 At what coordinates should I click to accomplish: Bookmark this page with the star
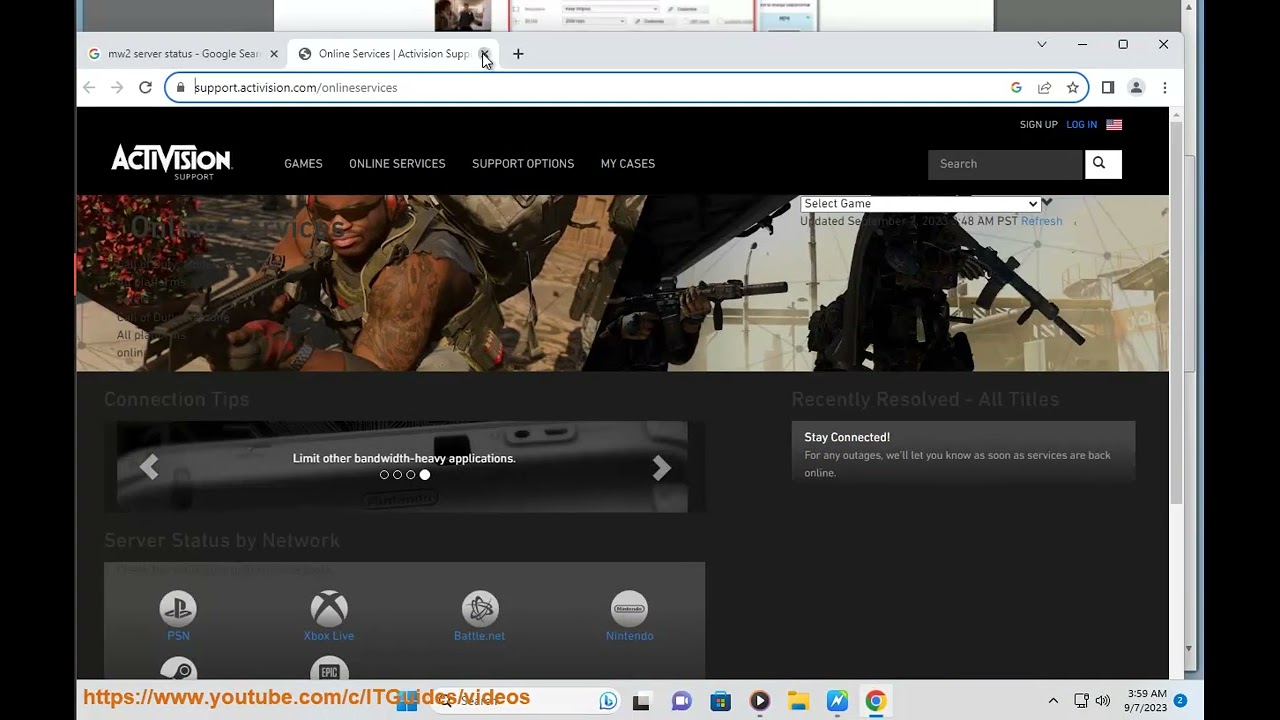pyautogui.click(x=1072, y=88)
